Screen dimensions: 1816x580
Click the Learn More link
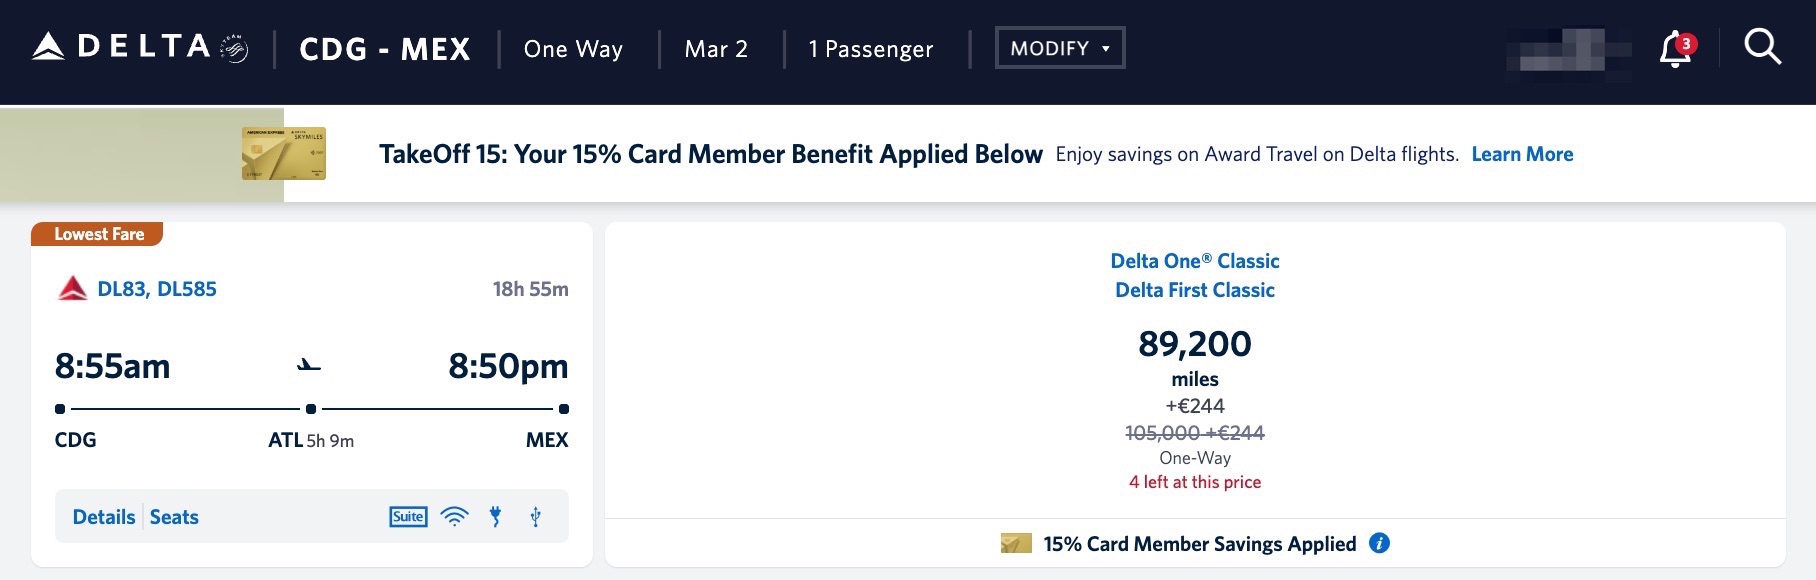pos(1521,154)
